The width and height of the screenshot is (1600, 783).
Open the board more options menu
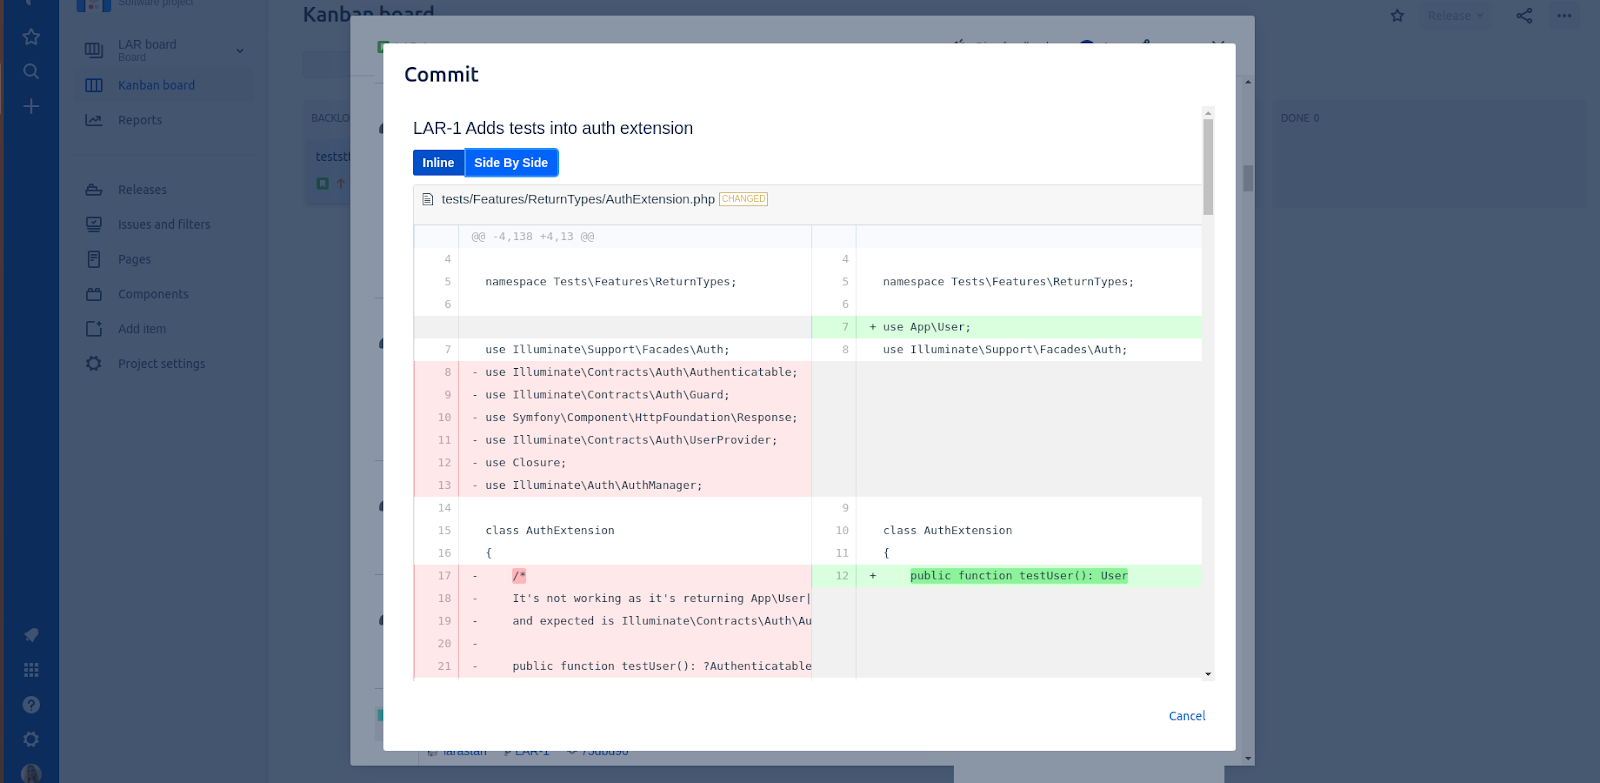pyautogui.click(x=1564, y=16)
